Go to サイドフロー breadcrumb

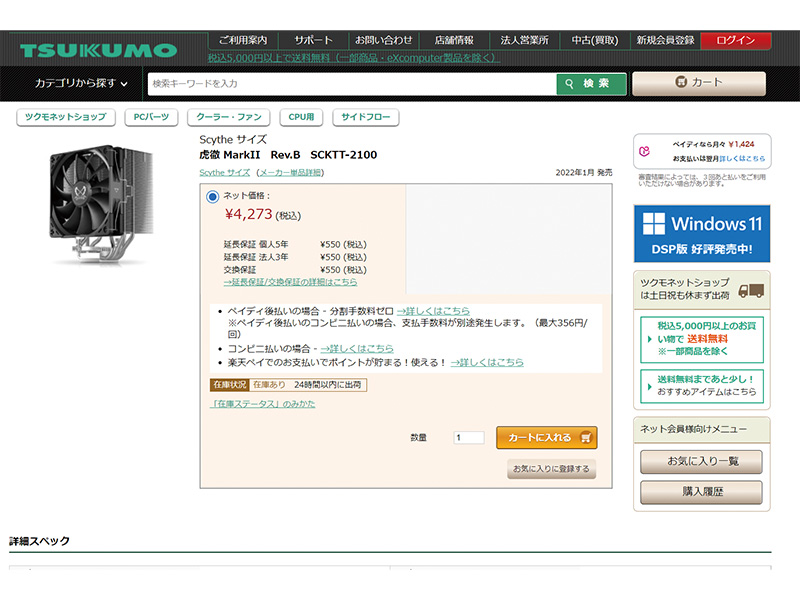365,117
